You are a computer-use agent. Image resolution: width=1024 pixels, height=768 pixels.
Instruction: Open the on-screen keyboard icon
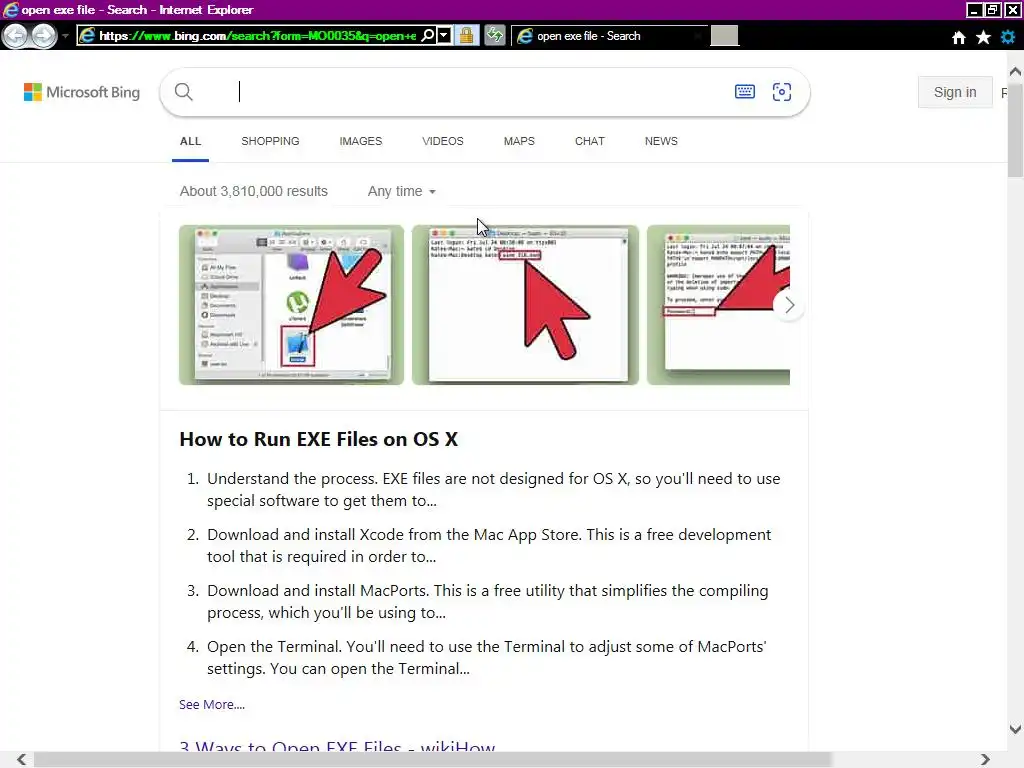point(744,91)
